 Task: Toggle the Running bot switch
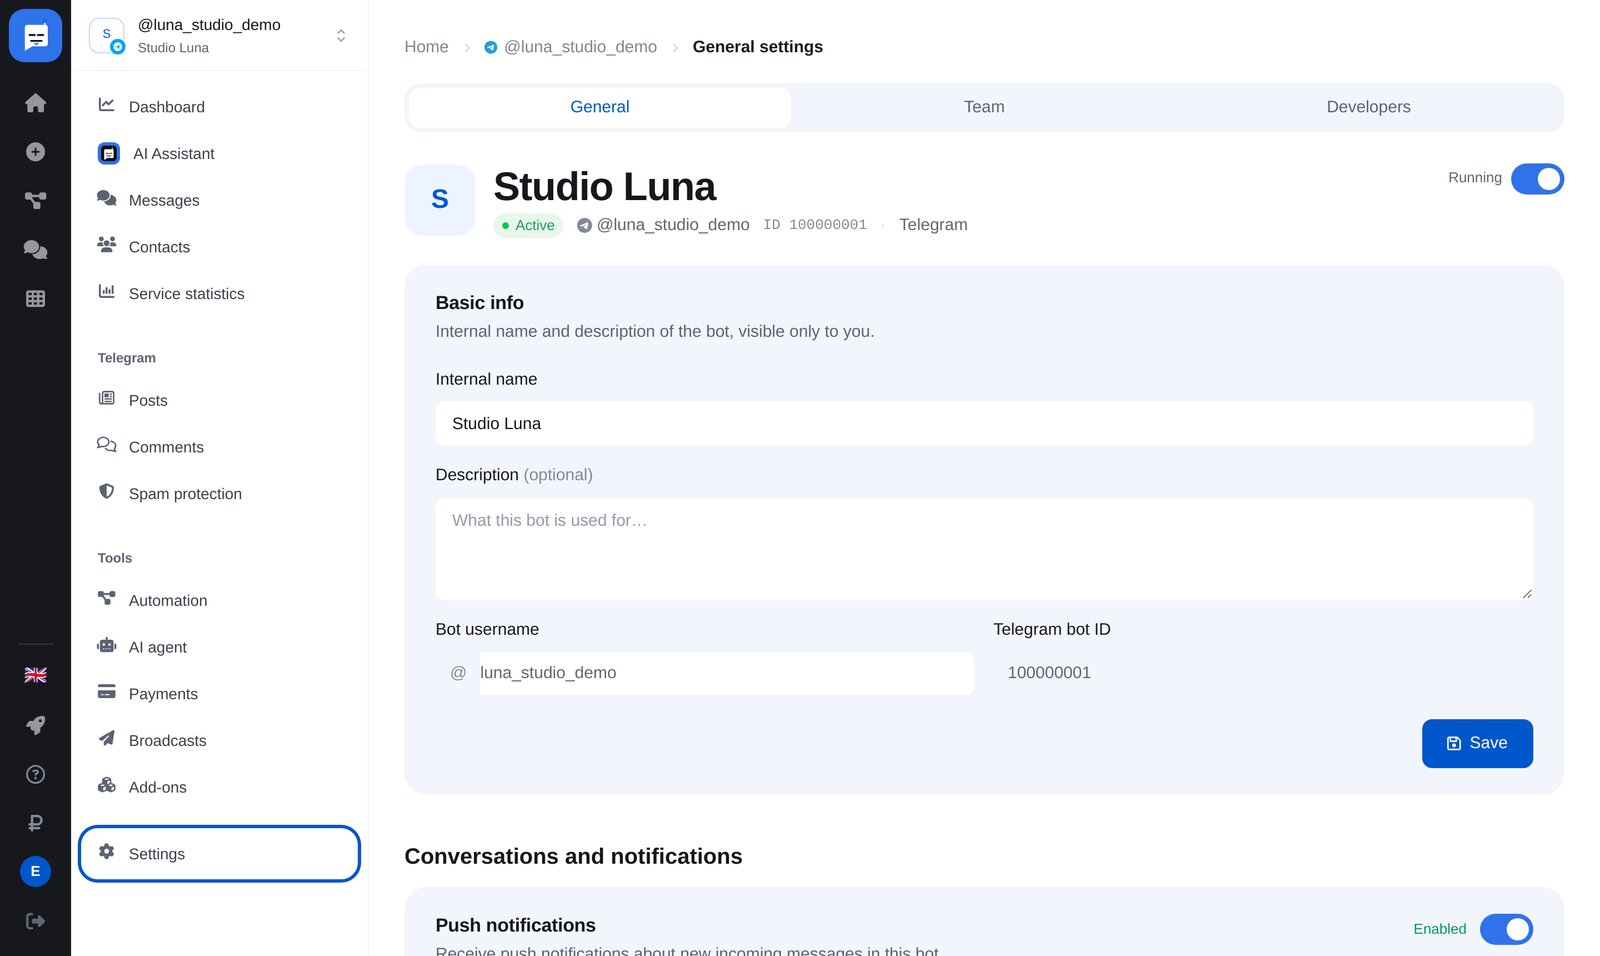[x=1537, y=179]
